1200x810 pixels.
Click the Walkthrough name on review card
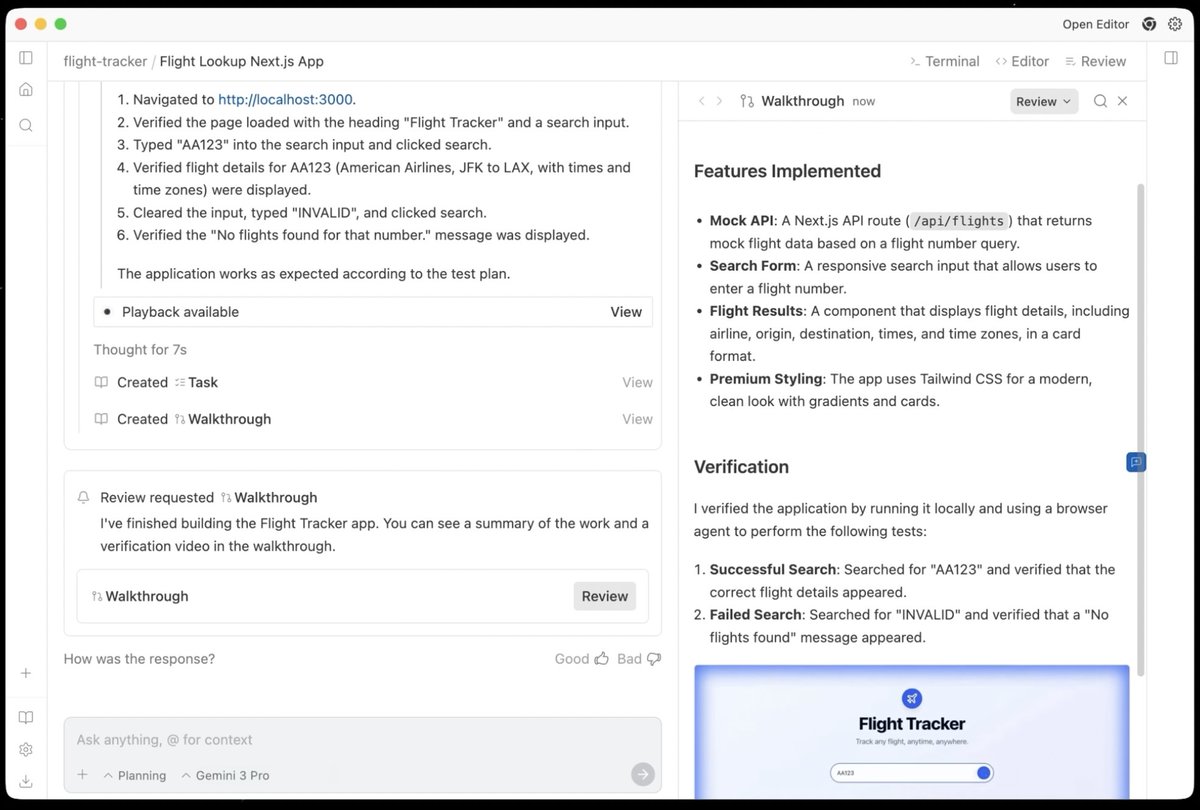[146, 596]
